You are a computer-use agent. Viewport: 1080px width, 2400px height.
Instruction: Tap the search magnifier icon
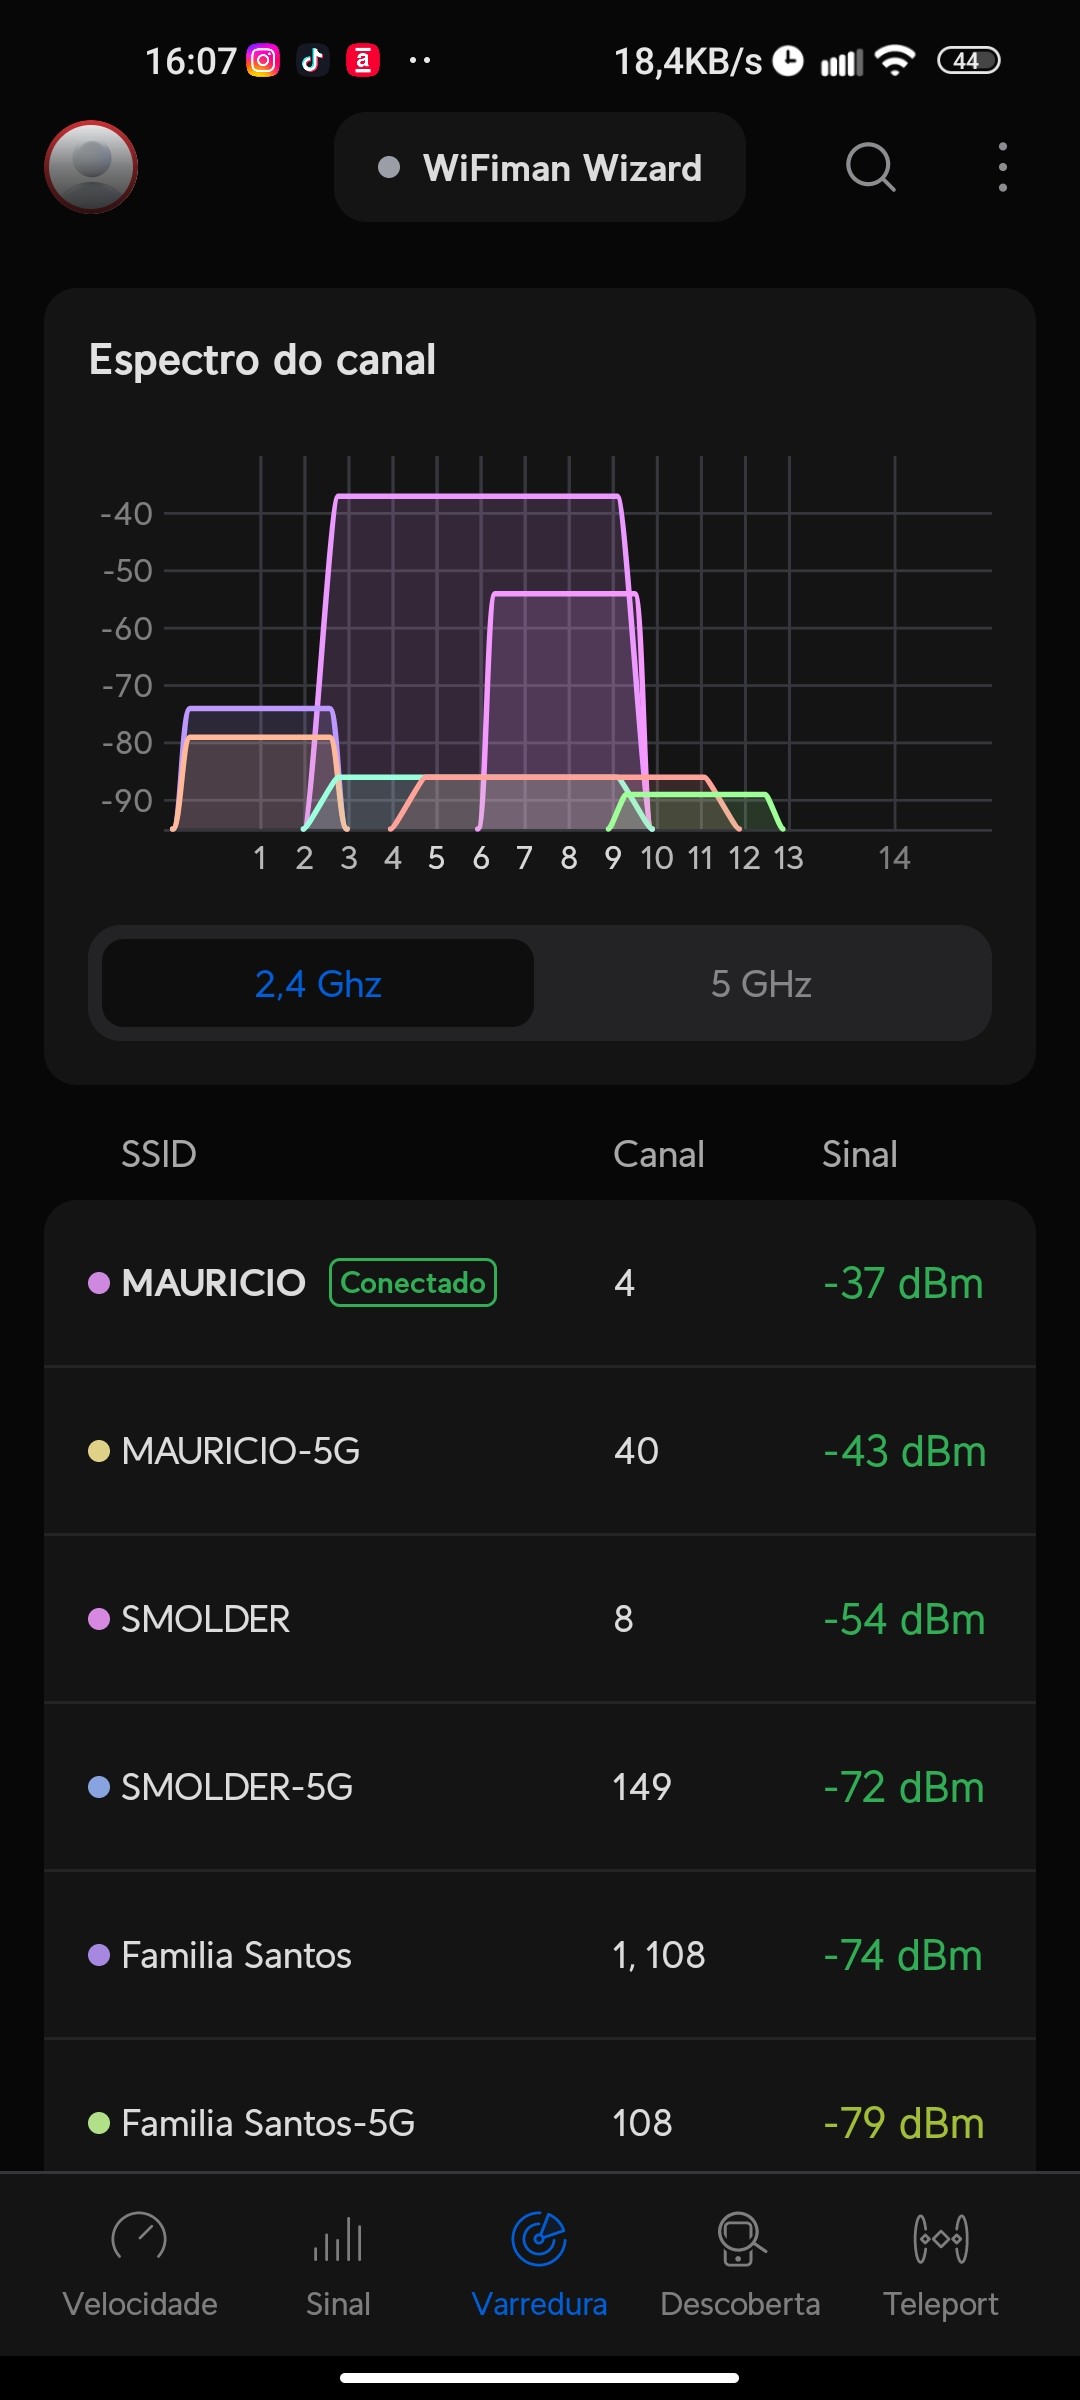coord(870,167)
